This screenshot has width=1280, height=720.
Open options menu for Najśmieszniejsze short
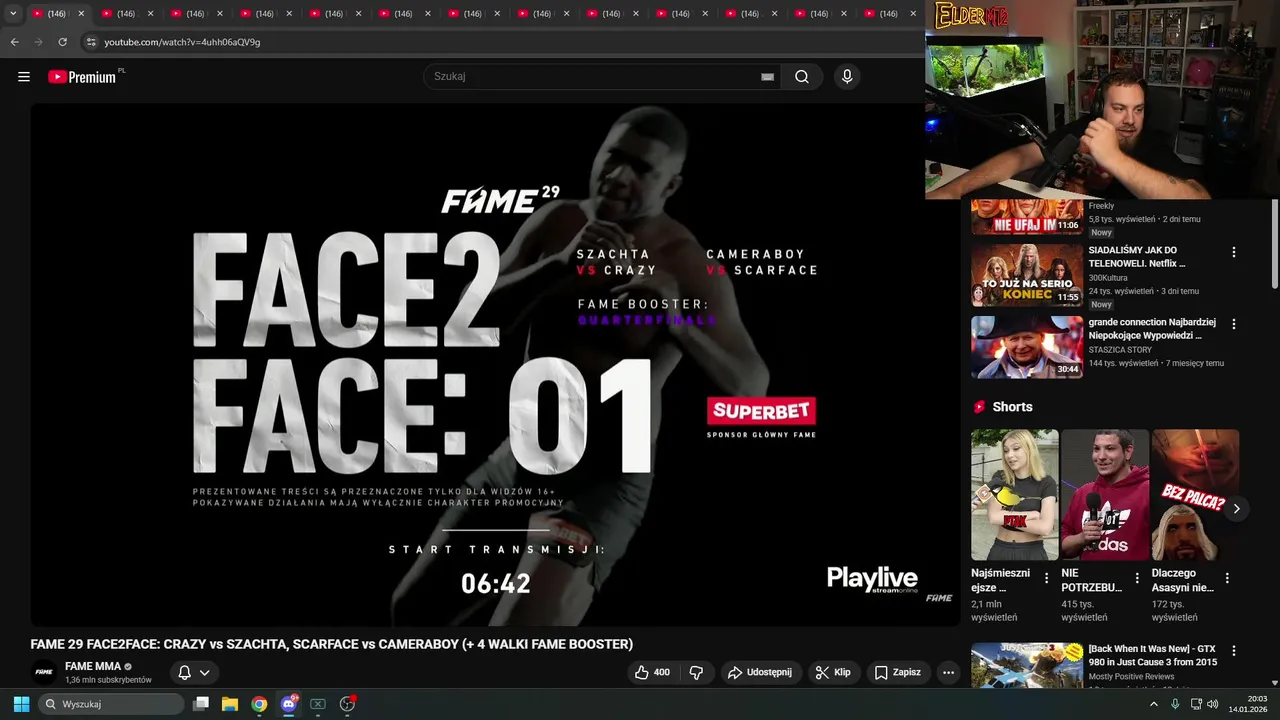(x=1047, y=578)
